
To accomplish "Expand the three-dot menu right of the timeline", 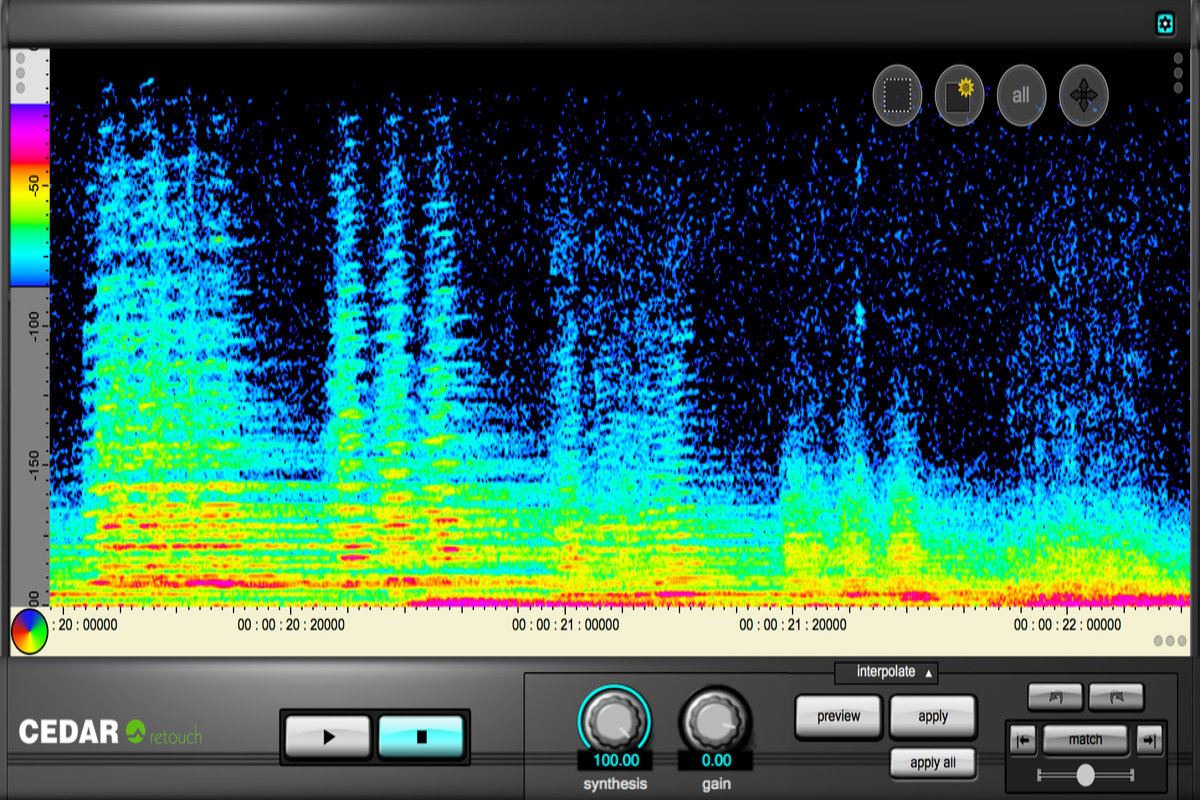I will coord(1169,641).
